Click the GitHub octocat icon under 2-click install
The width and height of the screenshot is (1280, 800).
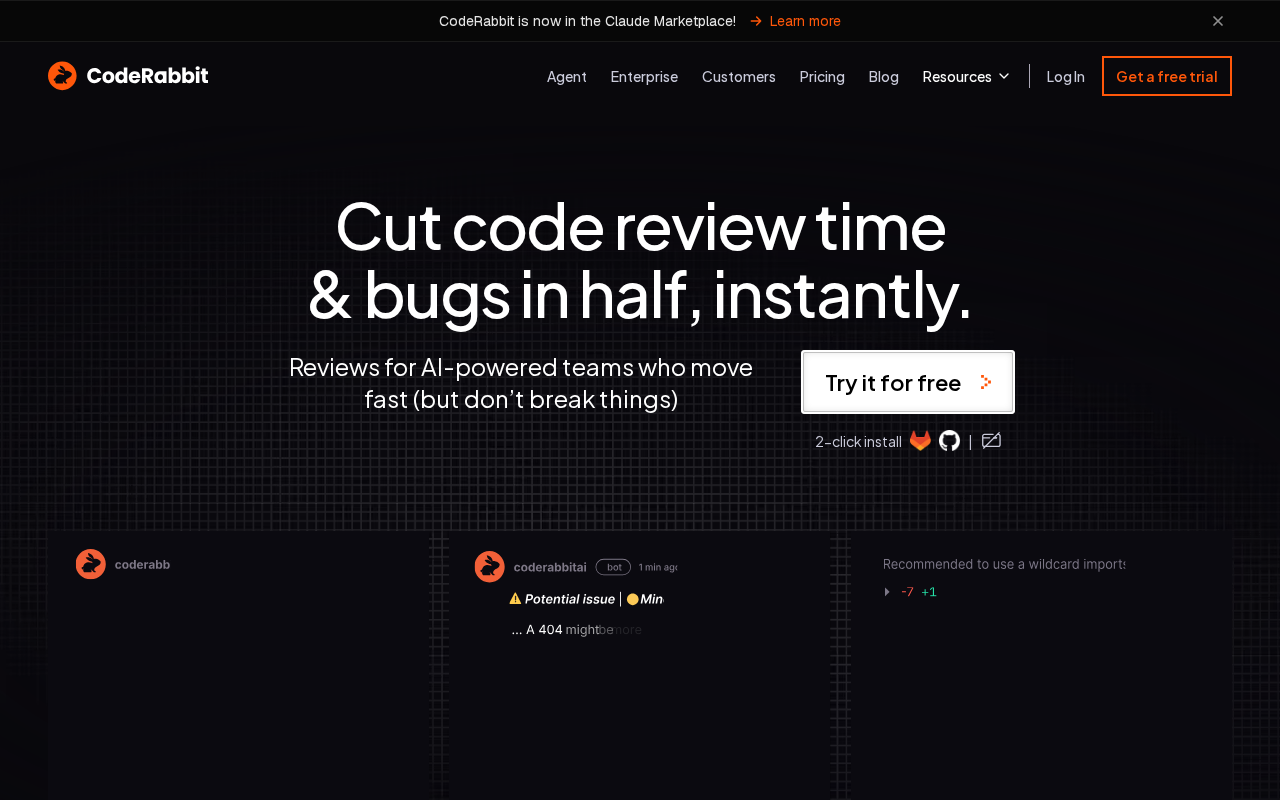[x=949, y=441]
